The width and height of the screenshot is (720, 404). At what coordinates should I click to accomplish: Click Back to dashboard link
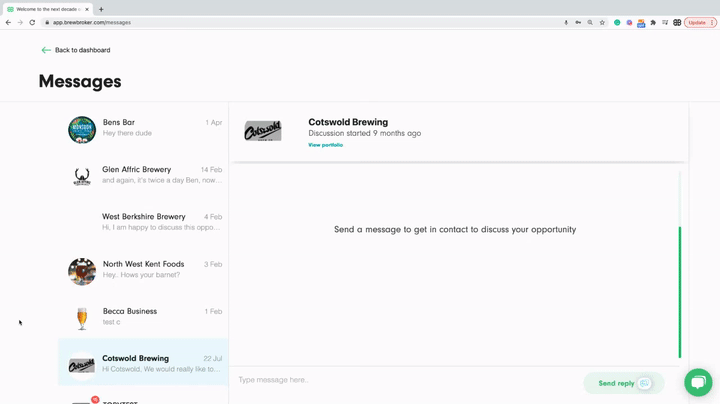[82, 50]
